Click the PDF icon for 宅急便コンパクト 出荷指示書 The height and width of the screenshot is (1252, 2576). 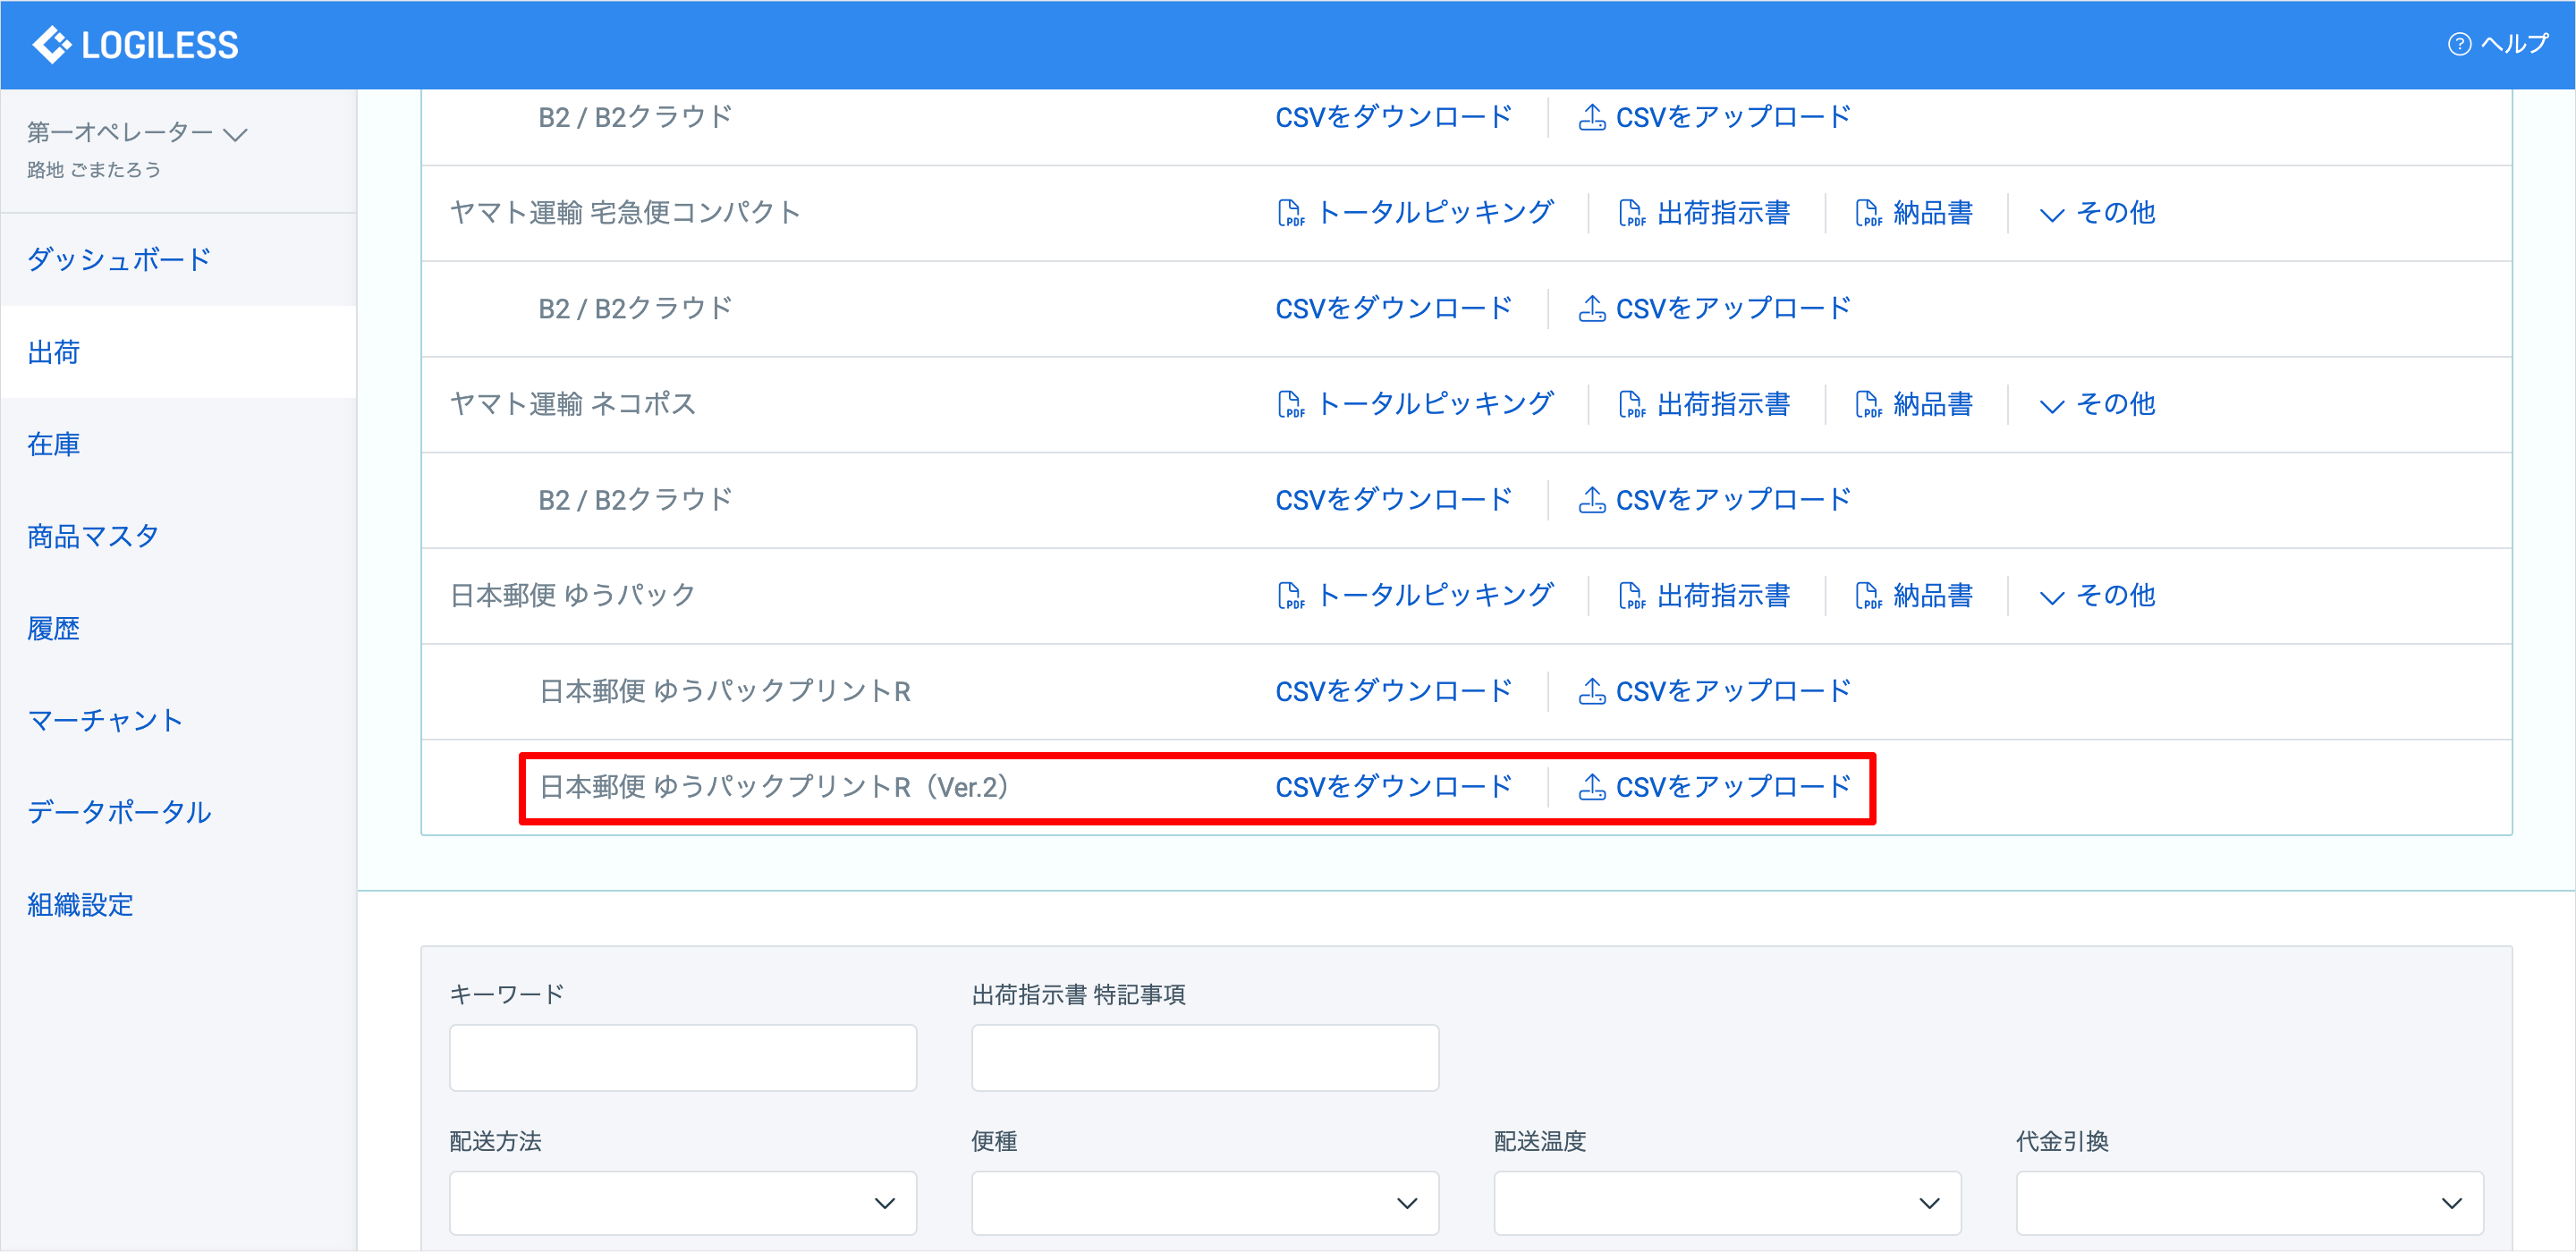(1631, 213)
